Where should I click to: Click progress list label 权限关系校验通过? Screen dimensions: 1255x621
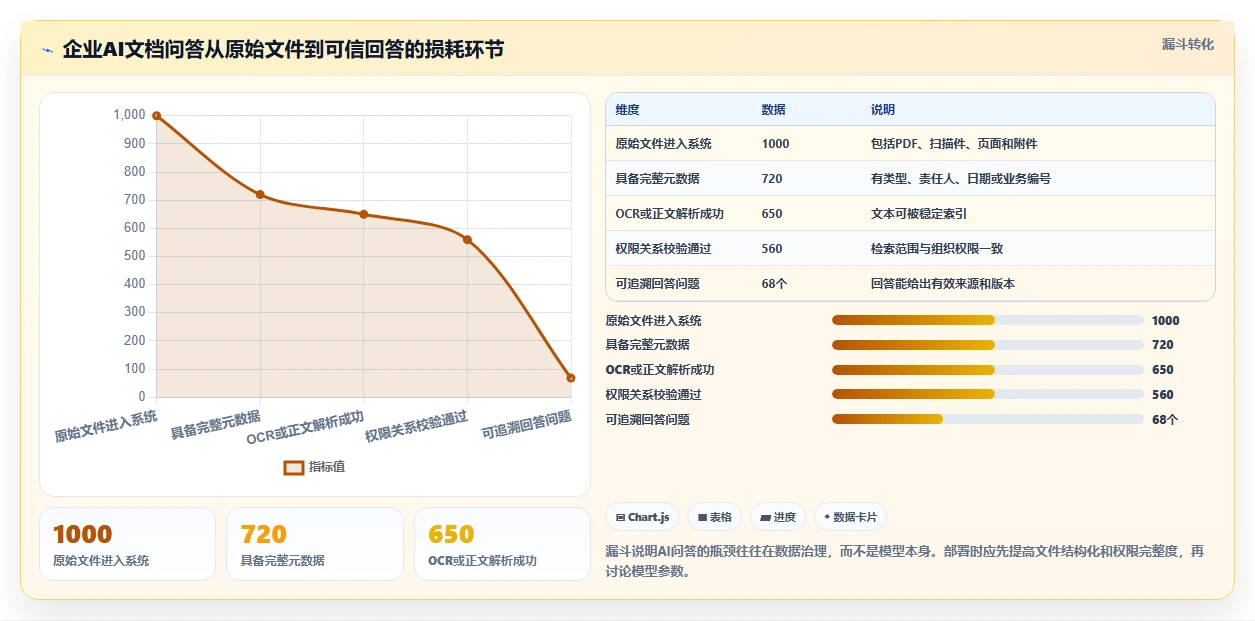click(654, 395)
